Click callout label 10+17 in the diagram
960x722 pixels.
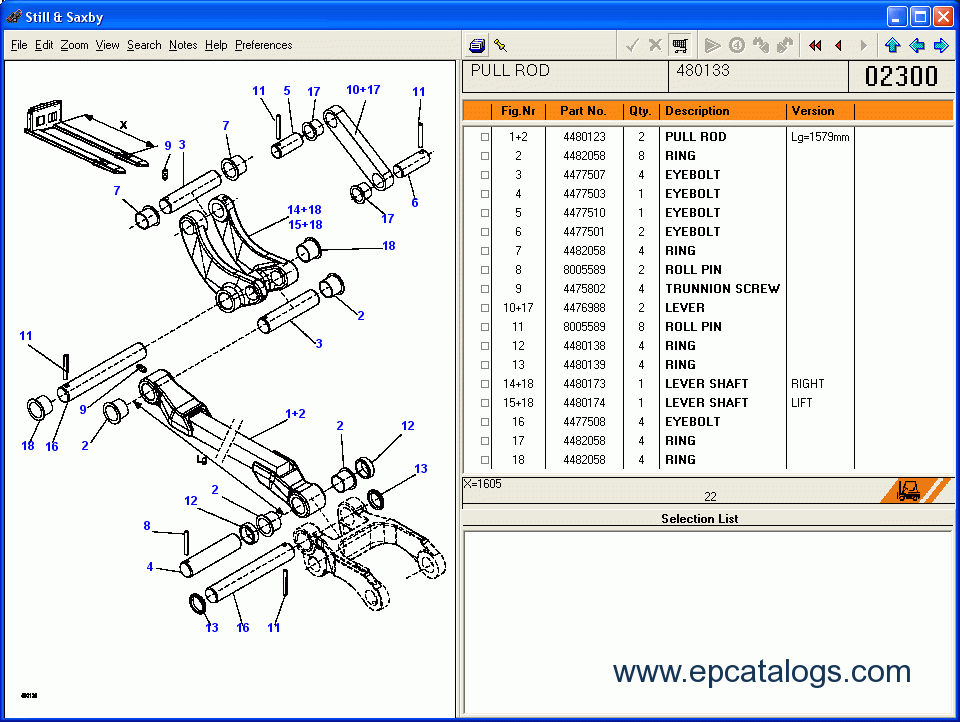coord(363,89)
